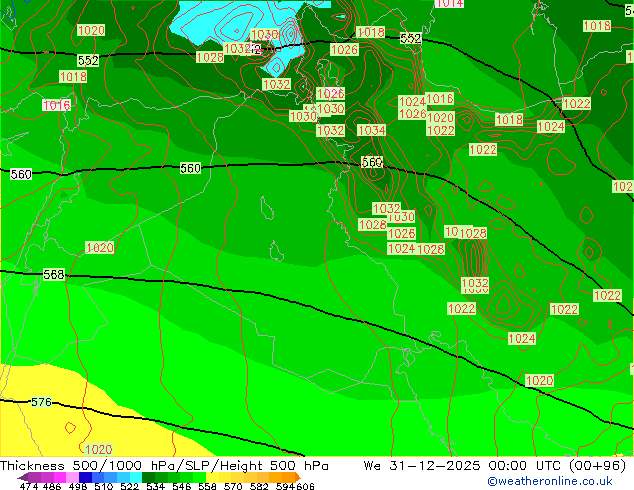Click the '576' height contour label
634x490 pixels.
41,402
